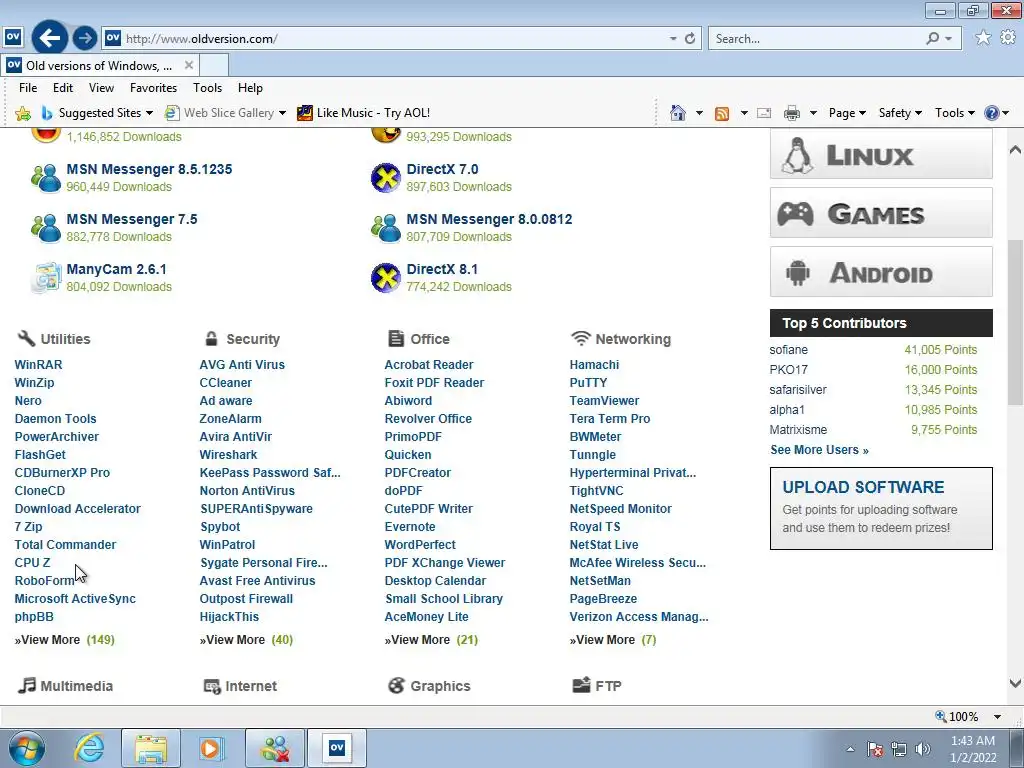Open the Windows Start button
1024x768 pixels.
(27, 748)
